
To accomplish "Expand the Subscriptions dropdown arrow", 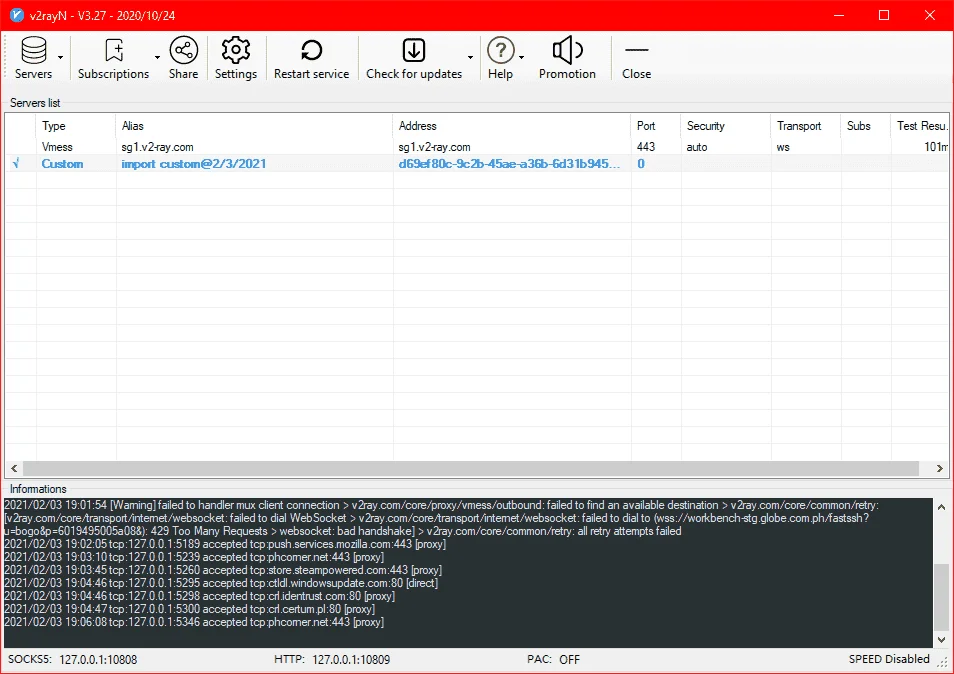I will click(x=157, y=58).
